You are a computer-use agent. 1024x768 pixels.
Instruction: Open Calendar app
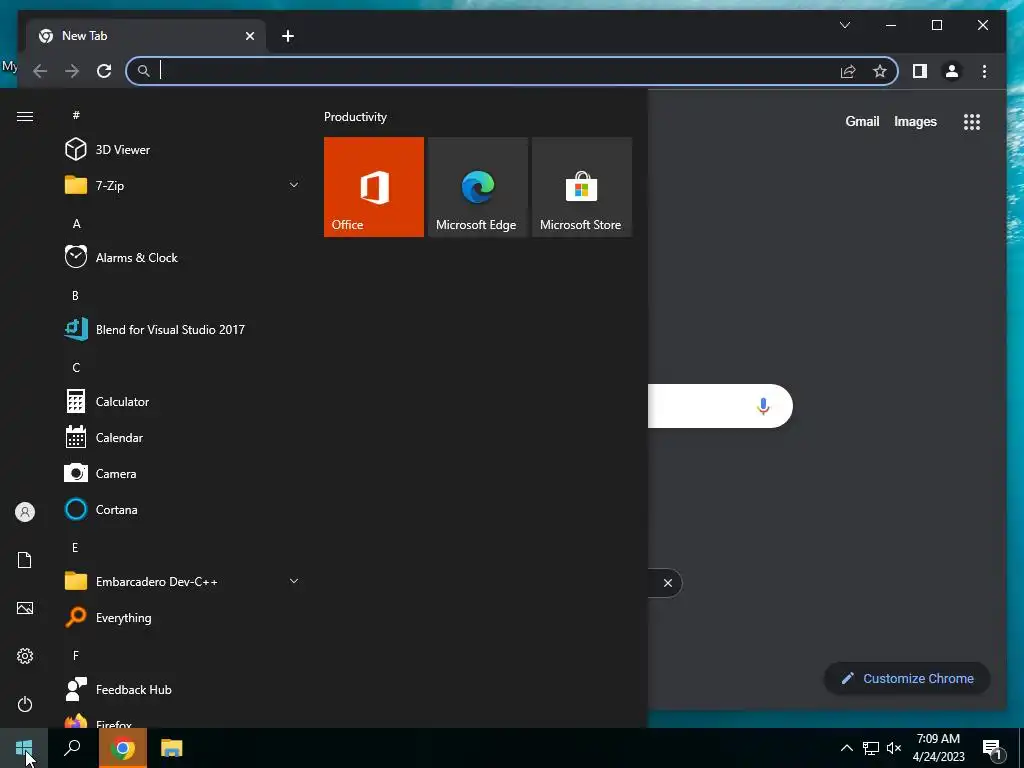(x=183, y=438)
